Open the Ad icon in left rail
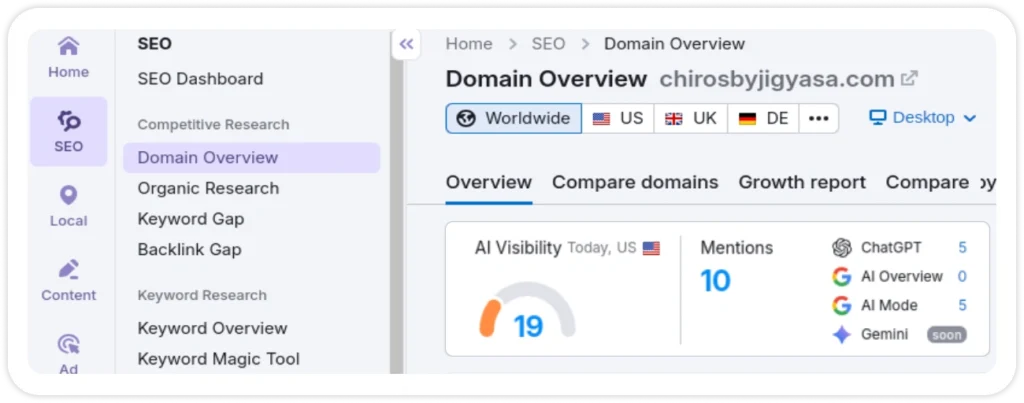 click(68, 345)
